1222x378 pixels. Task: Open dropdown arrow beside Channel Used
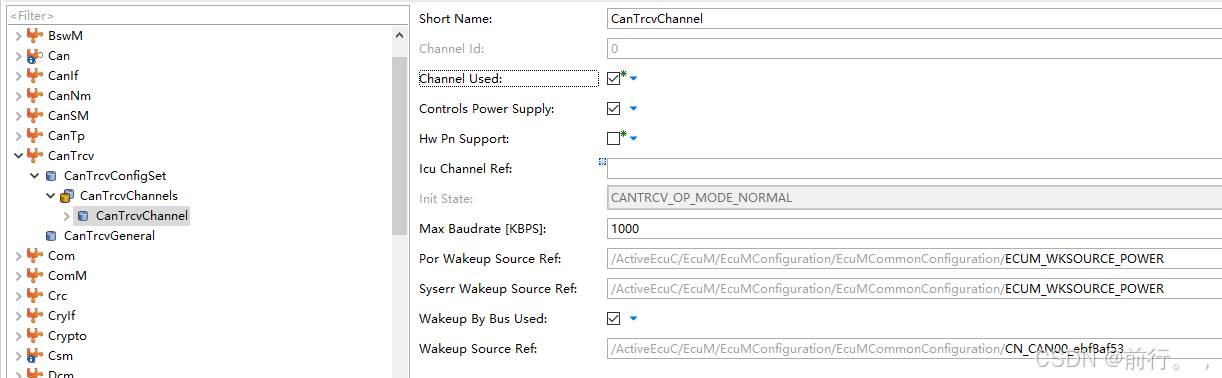[634, 79]
